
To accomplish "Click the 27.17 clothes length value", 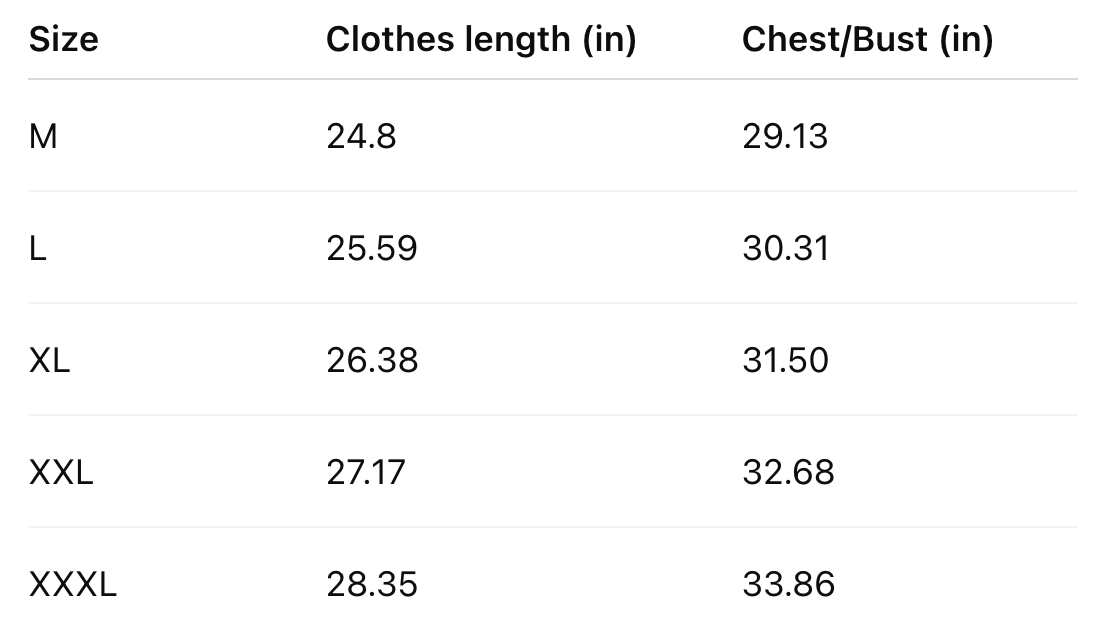I will tap(366, 472).
